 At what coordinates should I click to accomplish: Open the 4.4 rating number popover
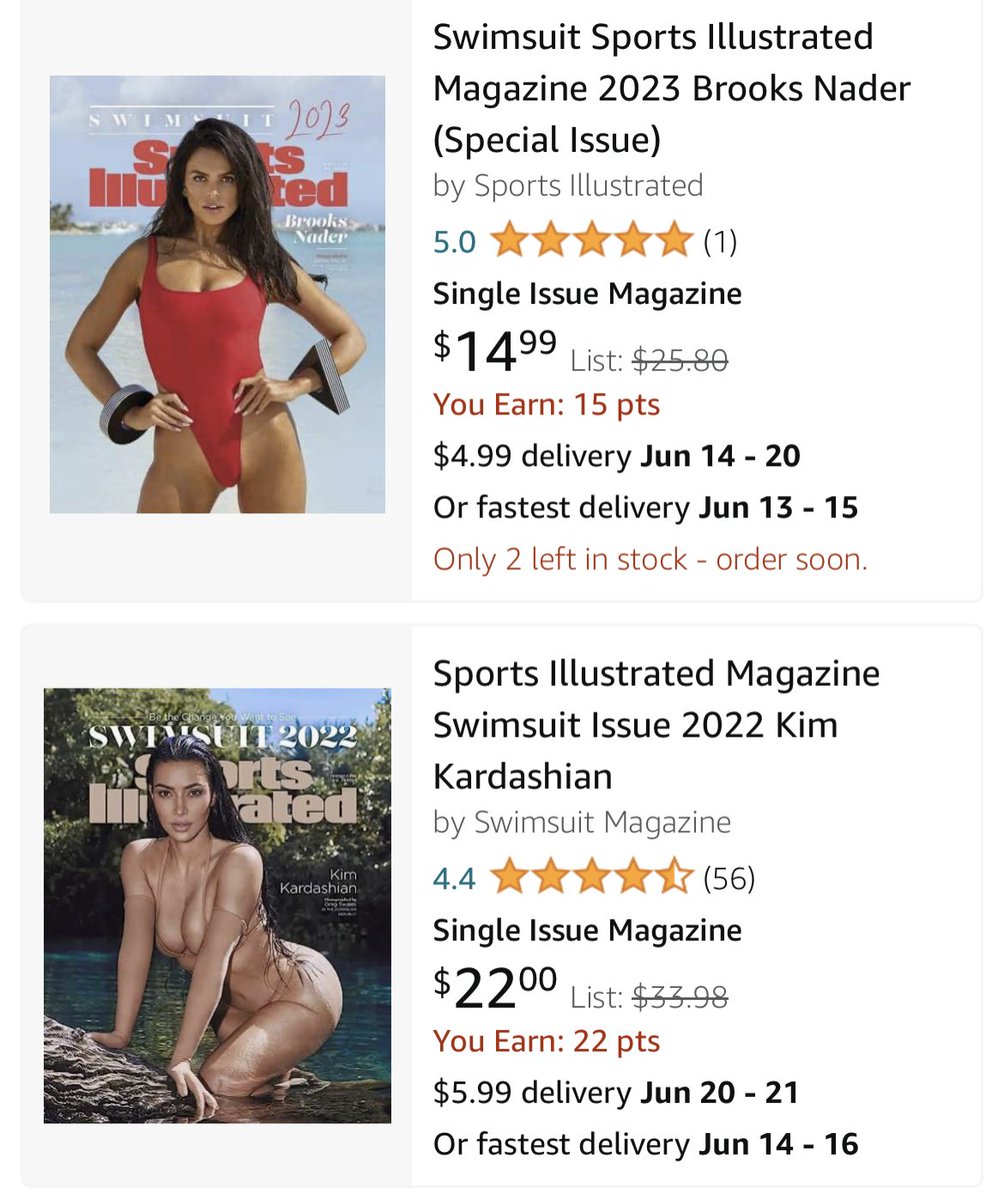click(x=454, y=879)
